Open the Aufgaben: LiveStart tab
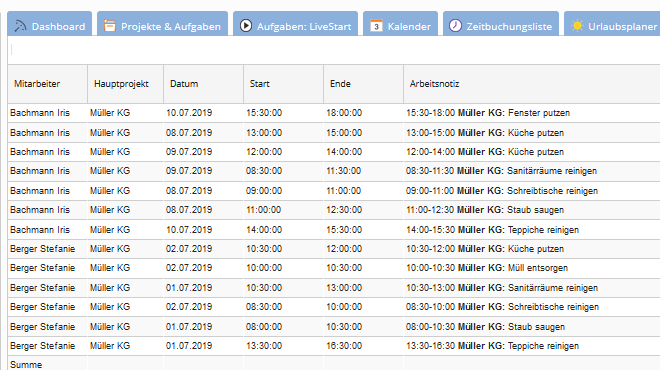 pyautogui.click(x=295, y=24)
